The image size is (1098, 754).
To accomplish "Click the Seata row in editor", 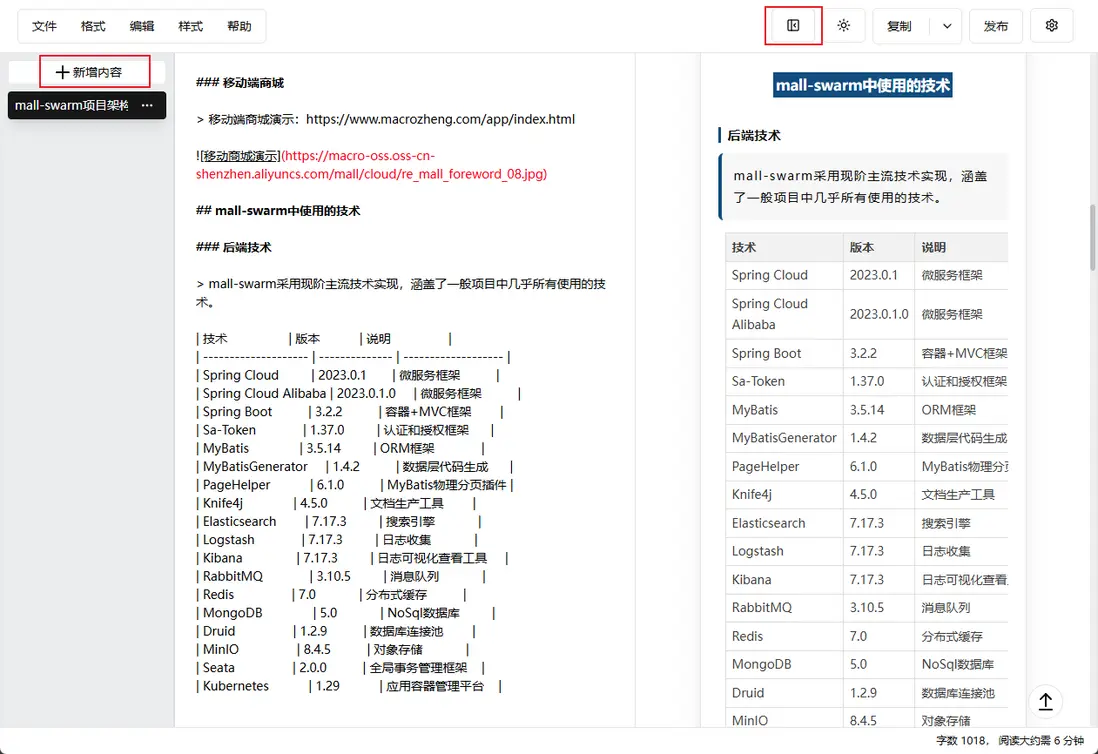I will pyautogui.click(x=340, y=668).
